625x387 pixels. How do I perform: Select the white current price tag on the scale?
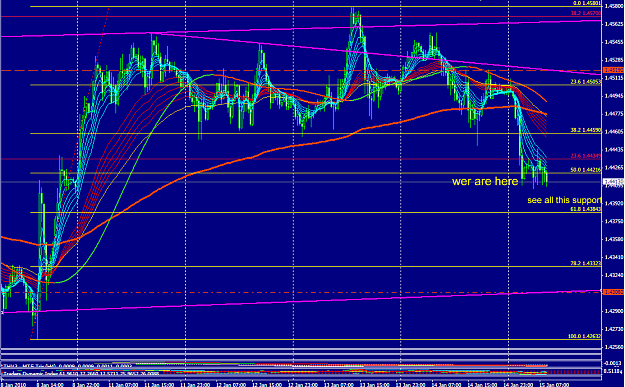pos(614,182)
